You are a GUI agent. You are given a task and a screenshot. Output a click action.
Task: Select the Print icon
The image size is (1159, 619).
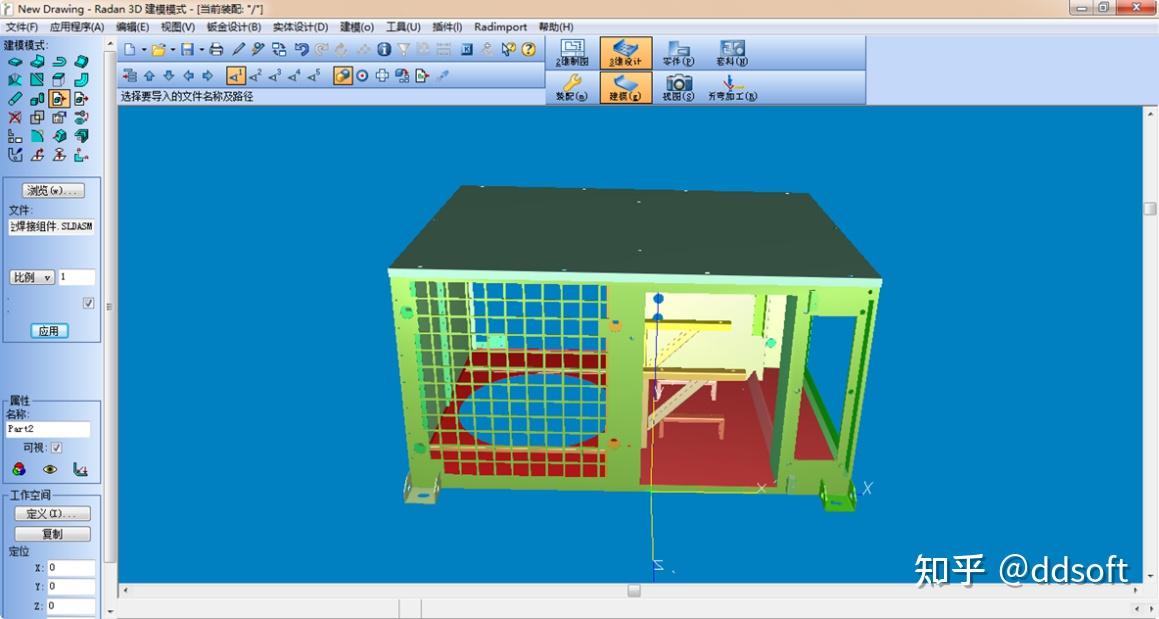215,50
